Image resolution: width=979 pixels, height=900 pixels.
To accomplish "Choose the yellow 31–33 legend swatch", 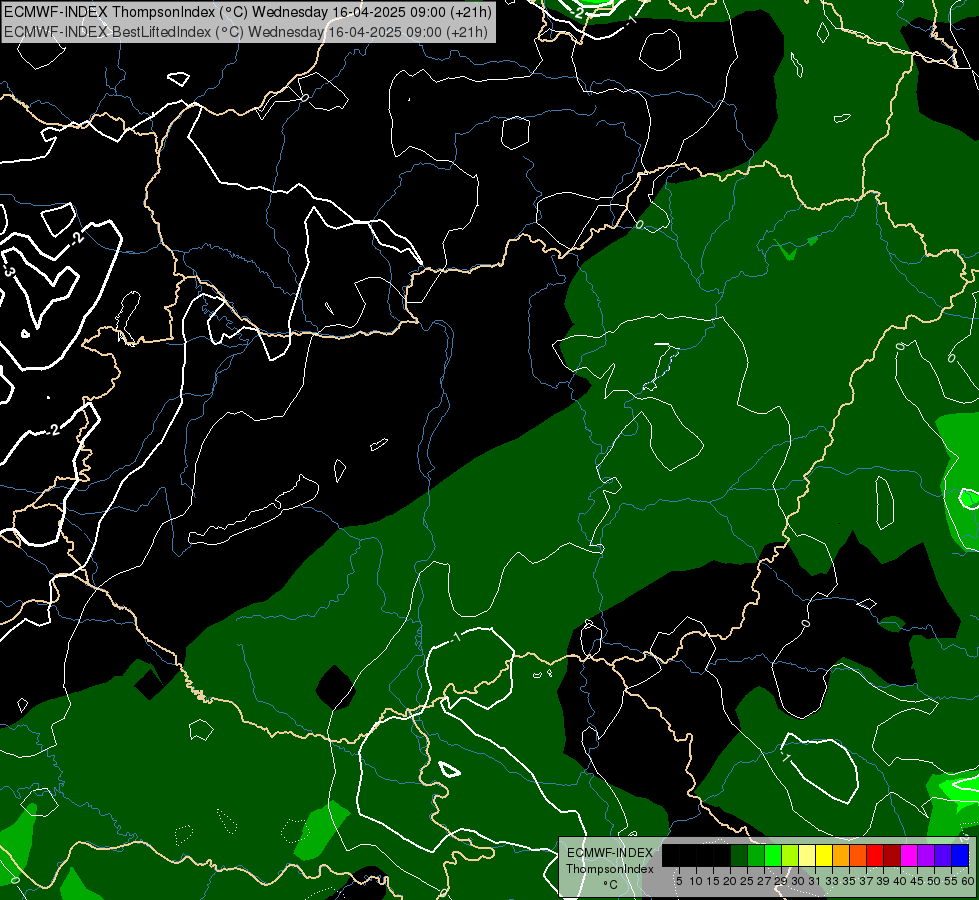I will click(824, 855).
